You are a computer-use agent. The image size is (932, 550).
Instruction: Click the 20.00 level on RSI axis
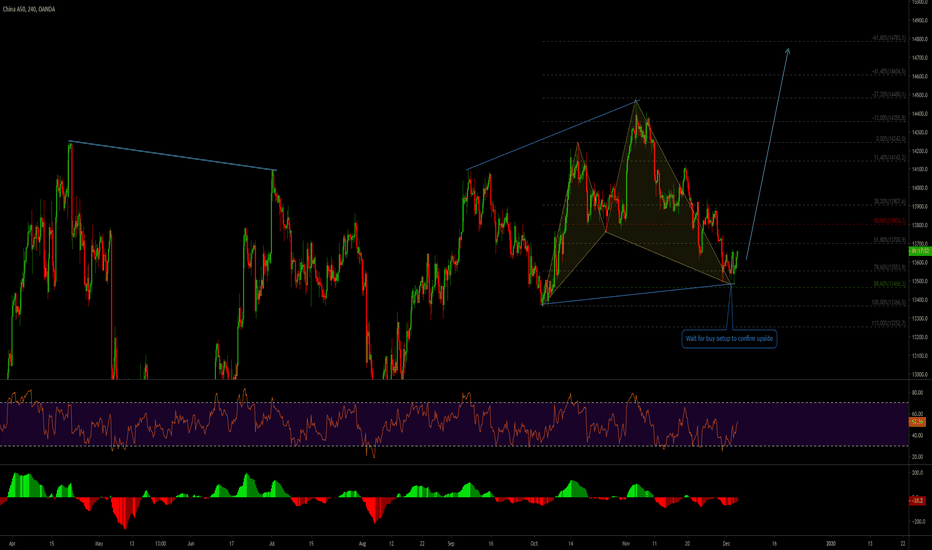[x=917, y=457]
